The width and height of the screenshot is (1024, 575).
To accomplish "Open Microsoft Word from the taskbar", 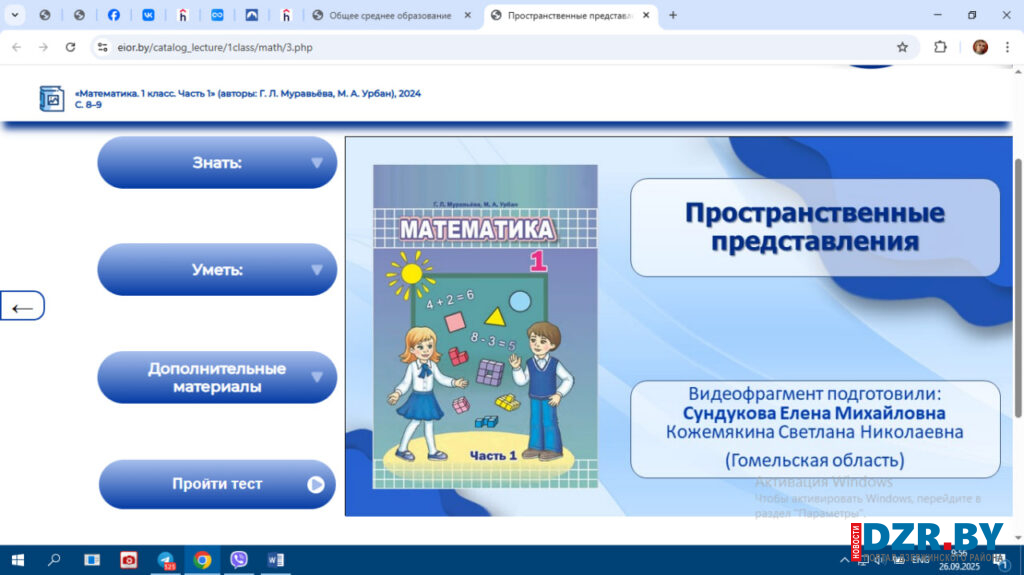I will coord(276,560).
